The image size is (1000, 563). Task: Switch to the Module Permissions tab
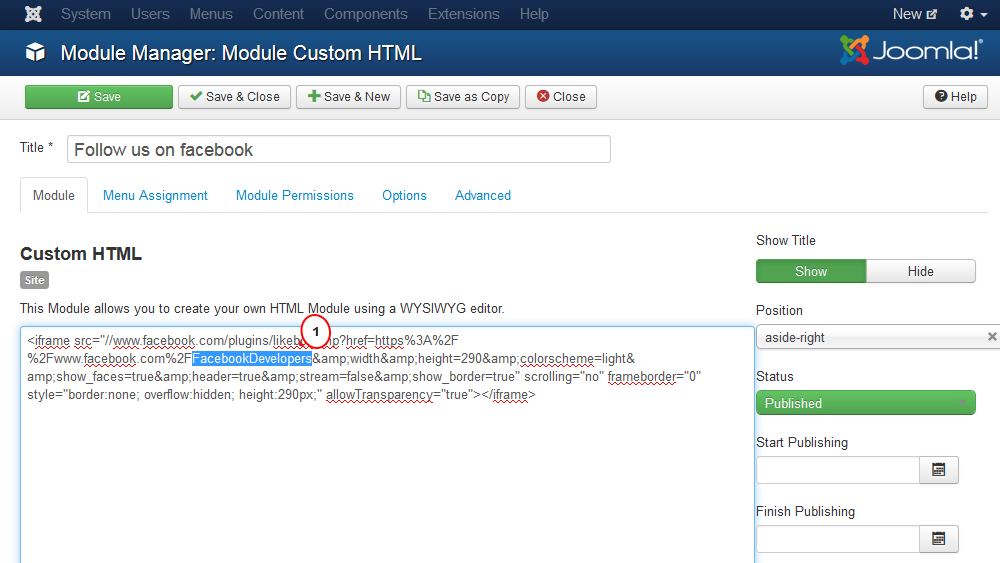coord(295,196)
